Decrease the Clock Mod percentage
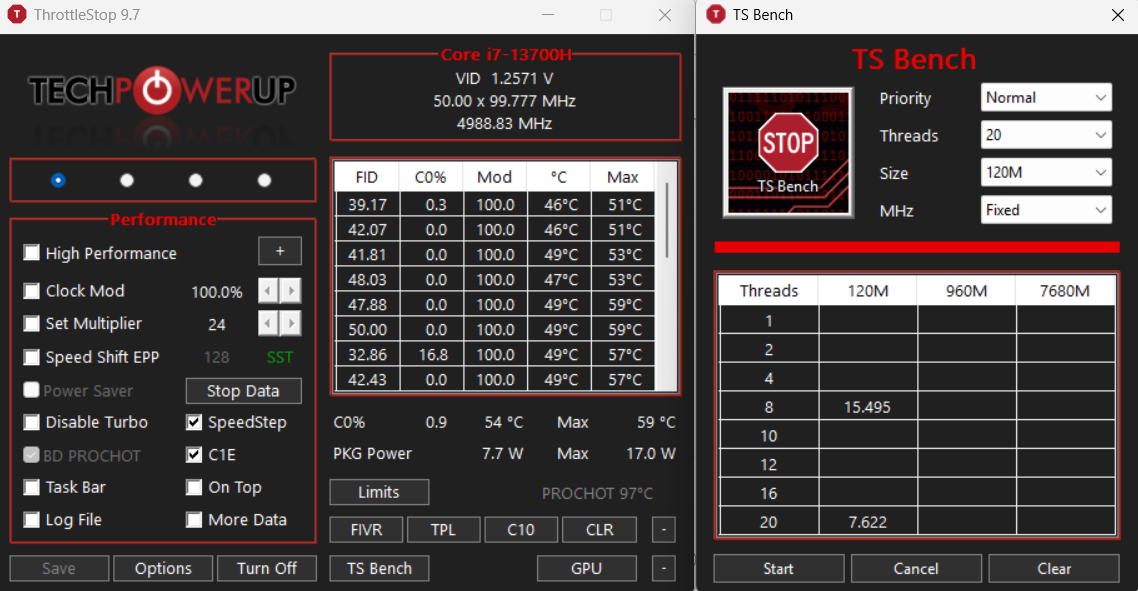The height and width of the screenshot is (591, 1138). pyautogui.click(x=269, y=291)
